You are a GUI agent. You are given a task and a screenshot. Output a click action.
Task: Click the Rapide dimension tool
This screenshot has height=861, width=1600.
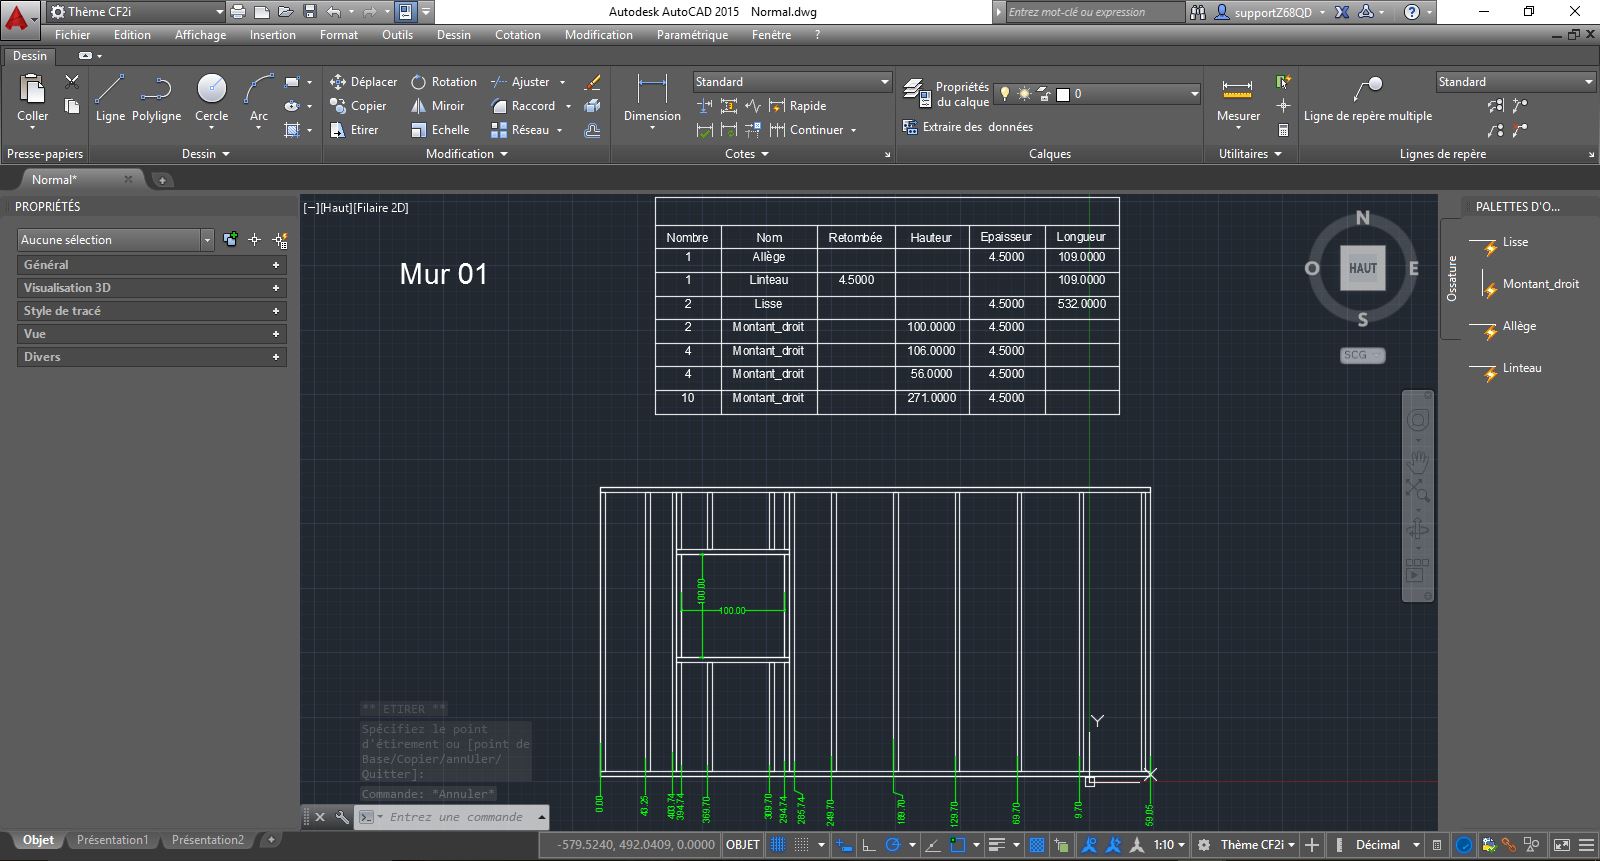point(798,106)
